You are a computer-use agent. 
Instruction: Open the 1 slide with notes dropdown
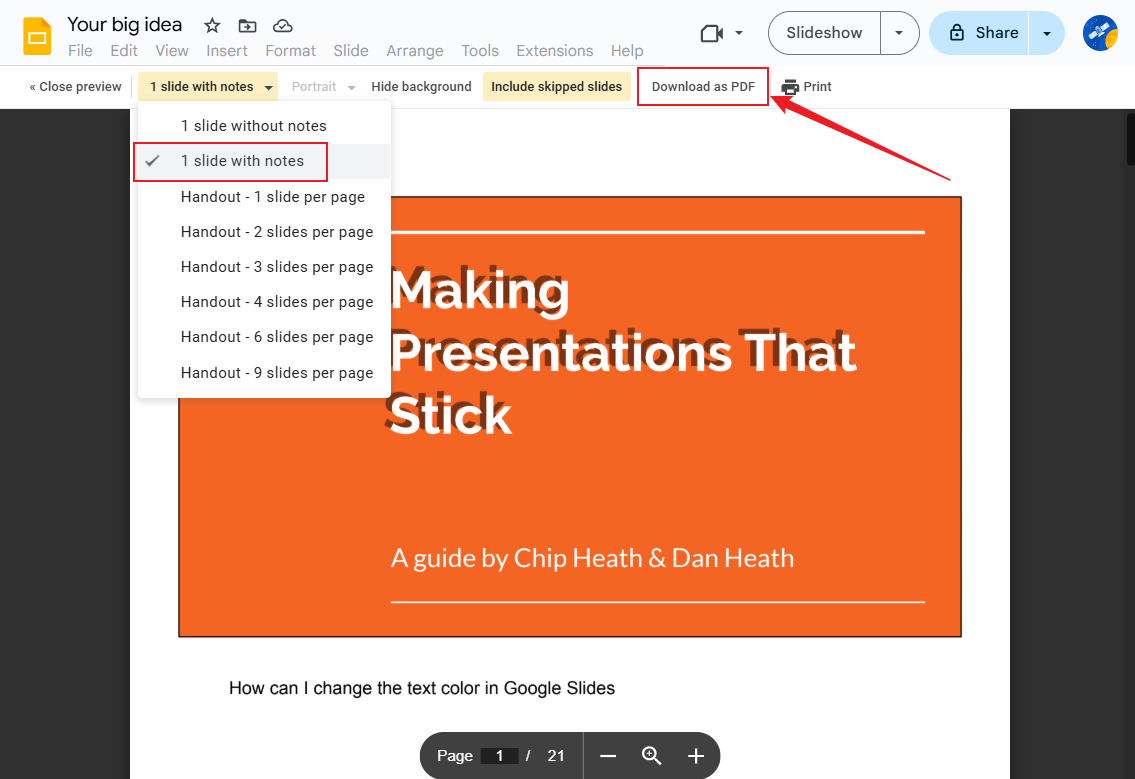(207, 86)
